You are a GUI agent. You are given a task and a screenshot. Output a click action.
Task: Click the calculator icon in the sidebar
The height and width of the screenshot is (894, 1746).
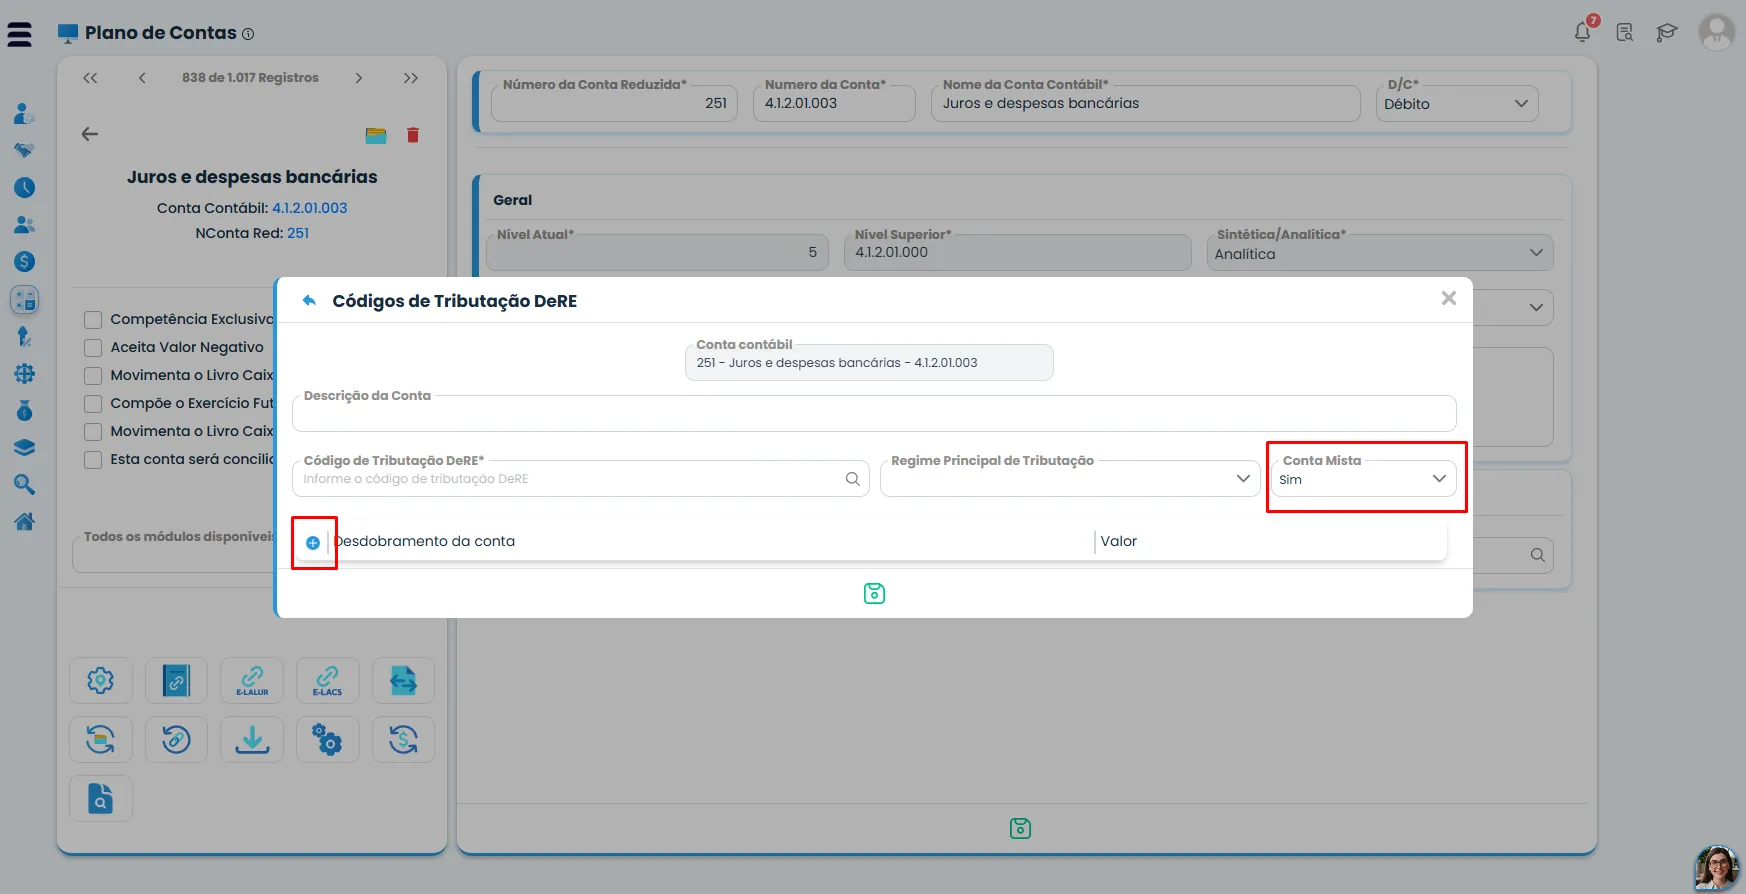tap(25, 299)
